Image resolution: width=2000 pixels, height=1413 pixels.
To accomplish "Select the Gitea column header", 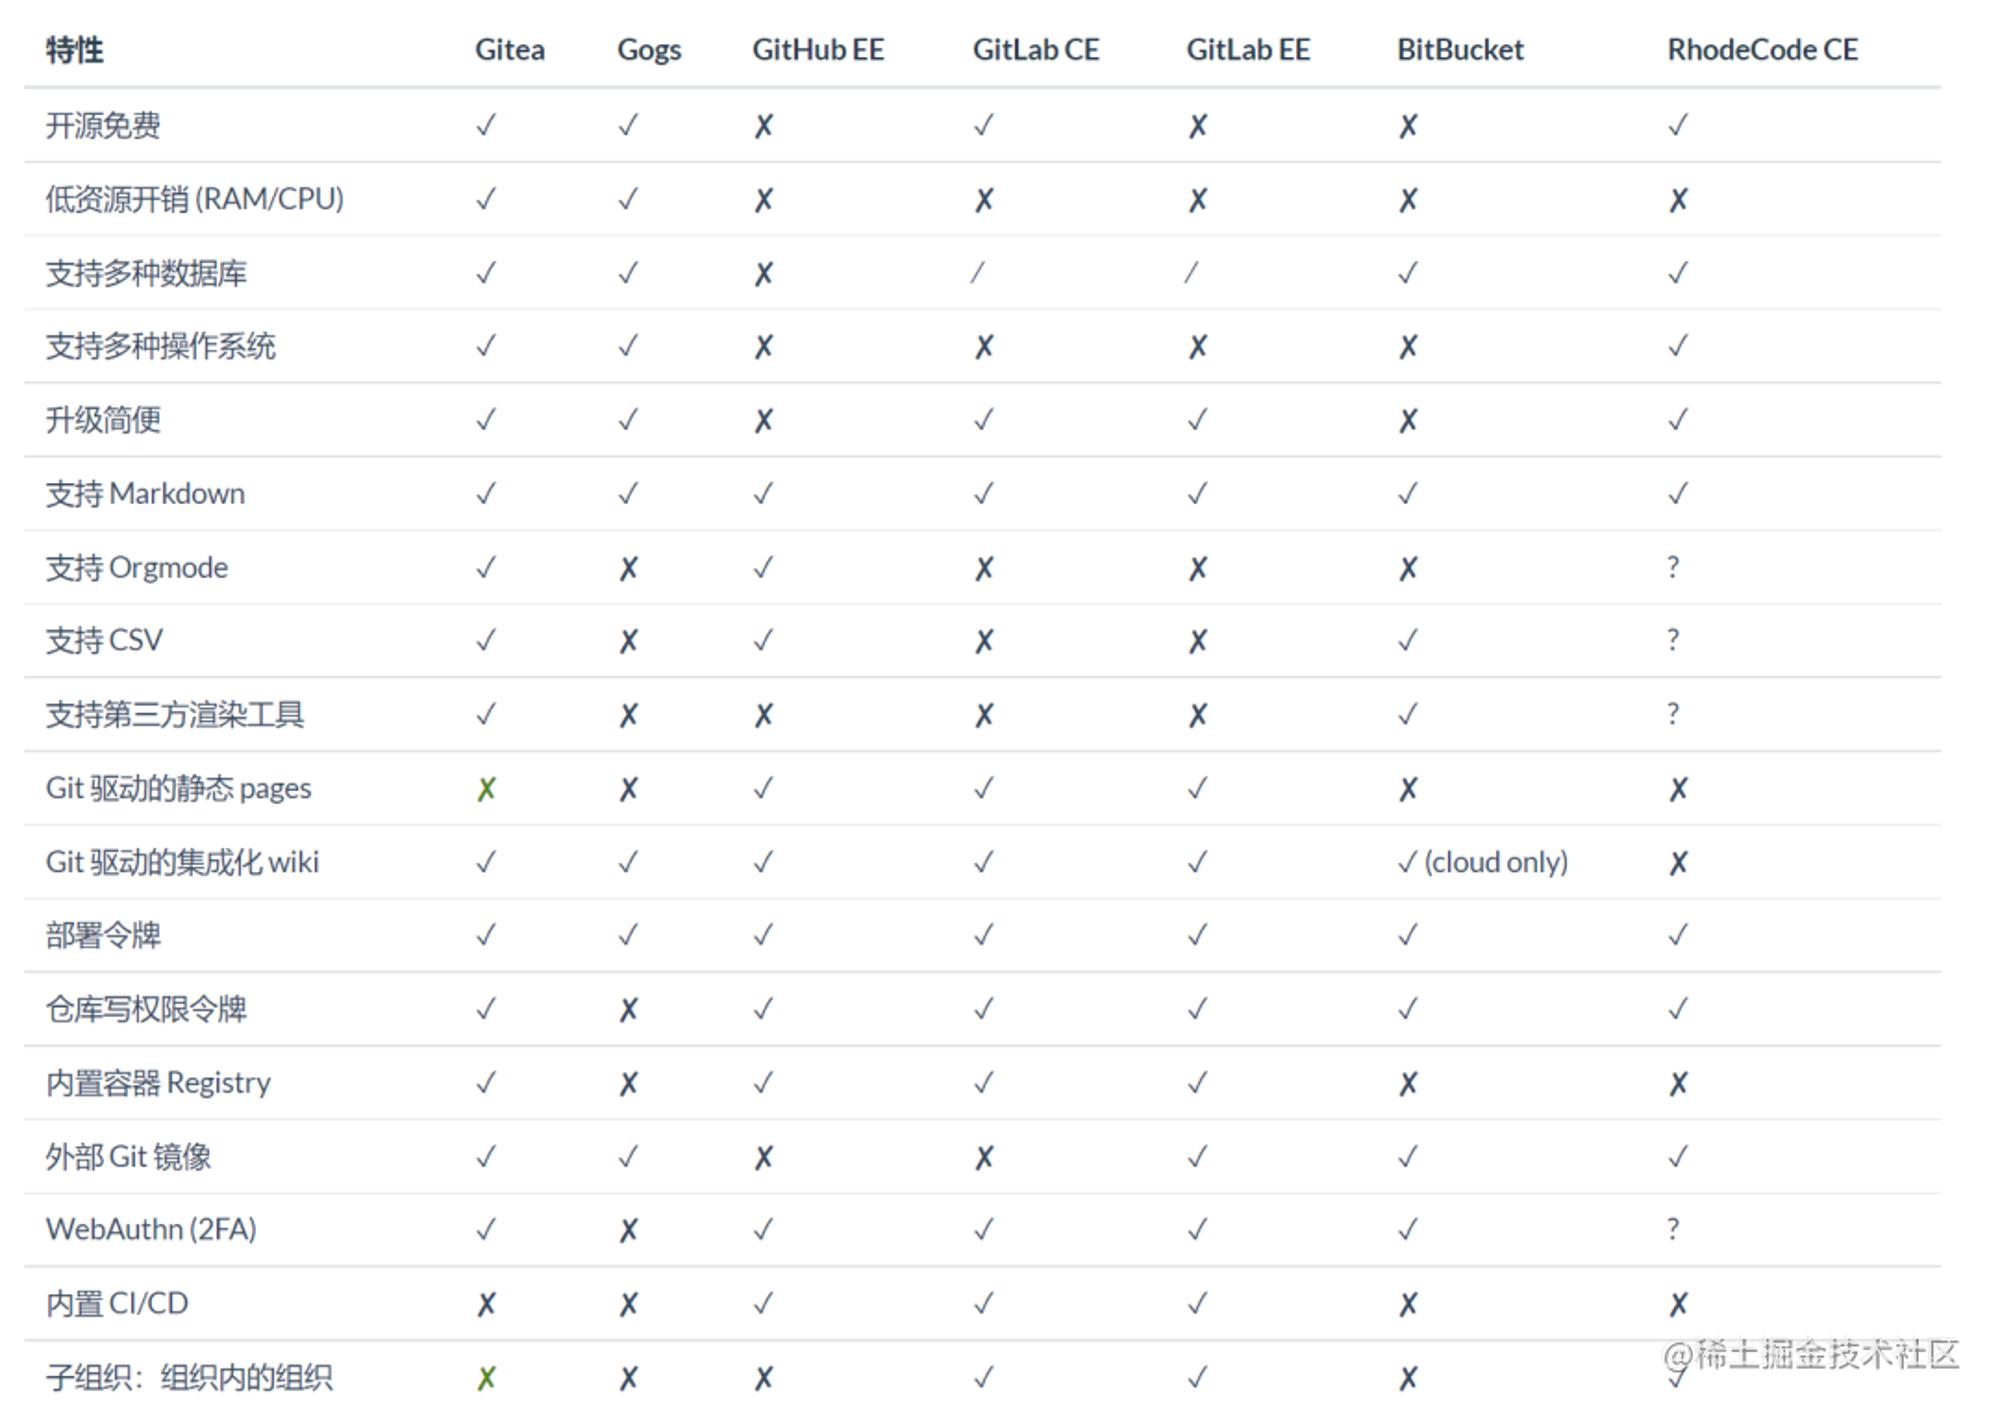I will click(510, 50).
